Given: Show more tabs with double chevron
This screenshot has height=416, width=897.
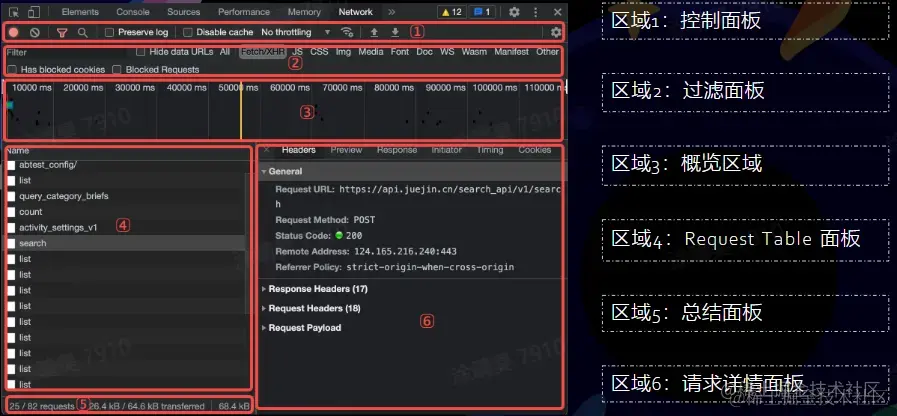Looking at the screenshot, I should (391, 11).
